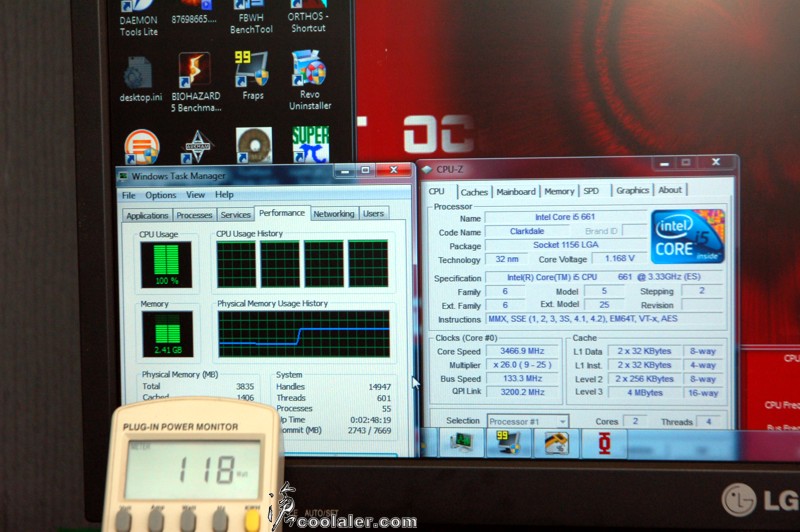Image resolution: width=800 pixels, height=532 pixels.
Task: Switch to the Applications tab
Action: 147,215
